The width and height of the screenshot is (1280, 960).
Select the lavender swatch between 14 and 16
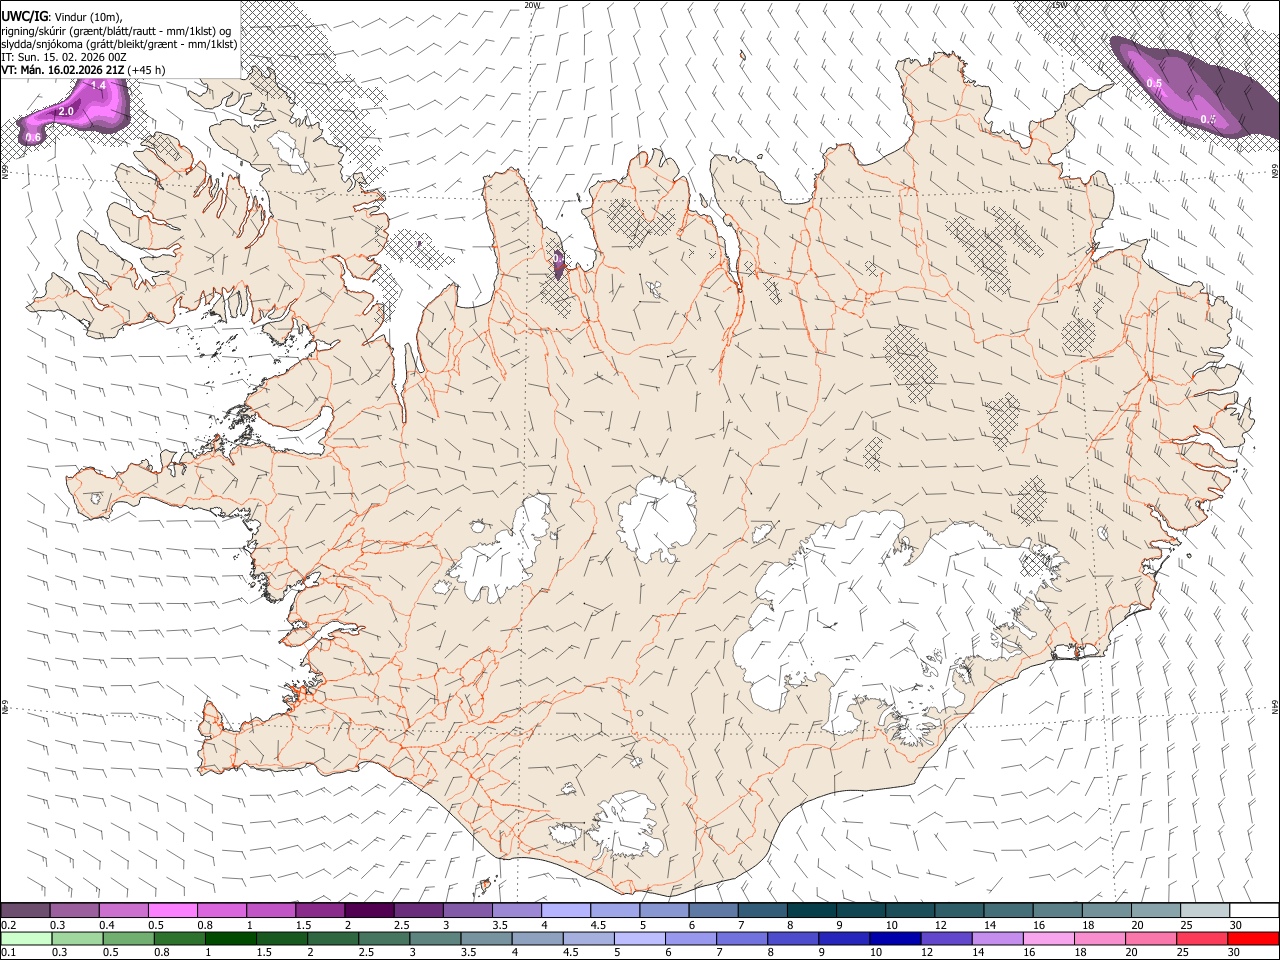[x=996, y=938]
